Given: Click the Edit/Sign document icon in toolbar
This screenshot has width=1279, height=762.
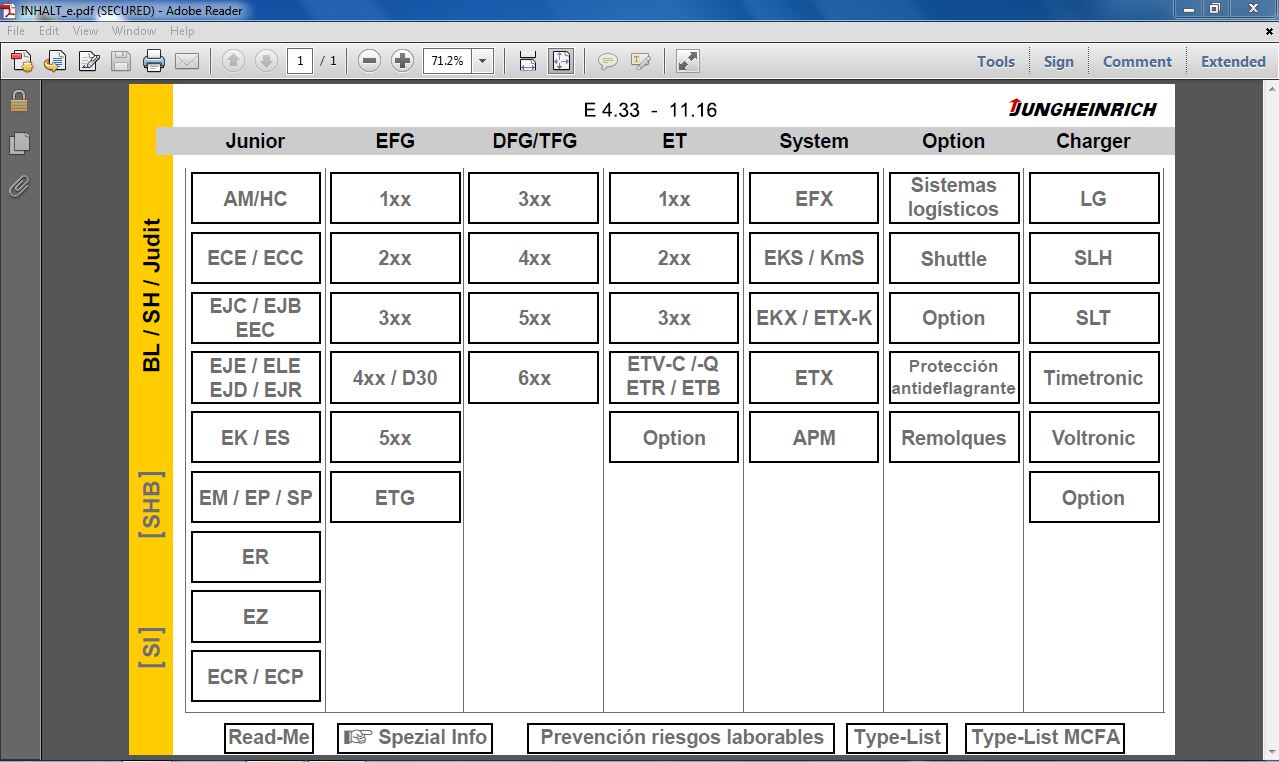Looking at the screenshot, I should coord(88,61).
